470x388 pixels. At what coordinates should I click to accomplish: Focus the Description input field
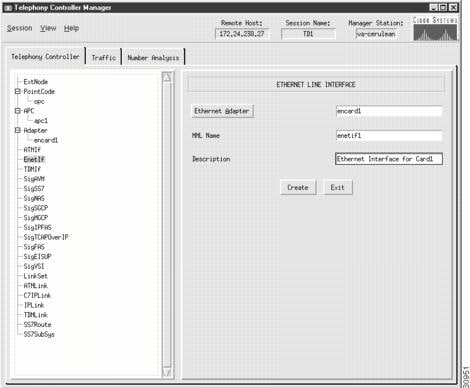[x=389, y=159]
